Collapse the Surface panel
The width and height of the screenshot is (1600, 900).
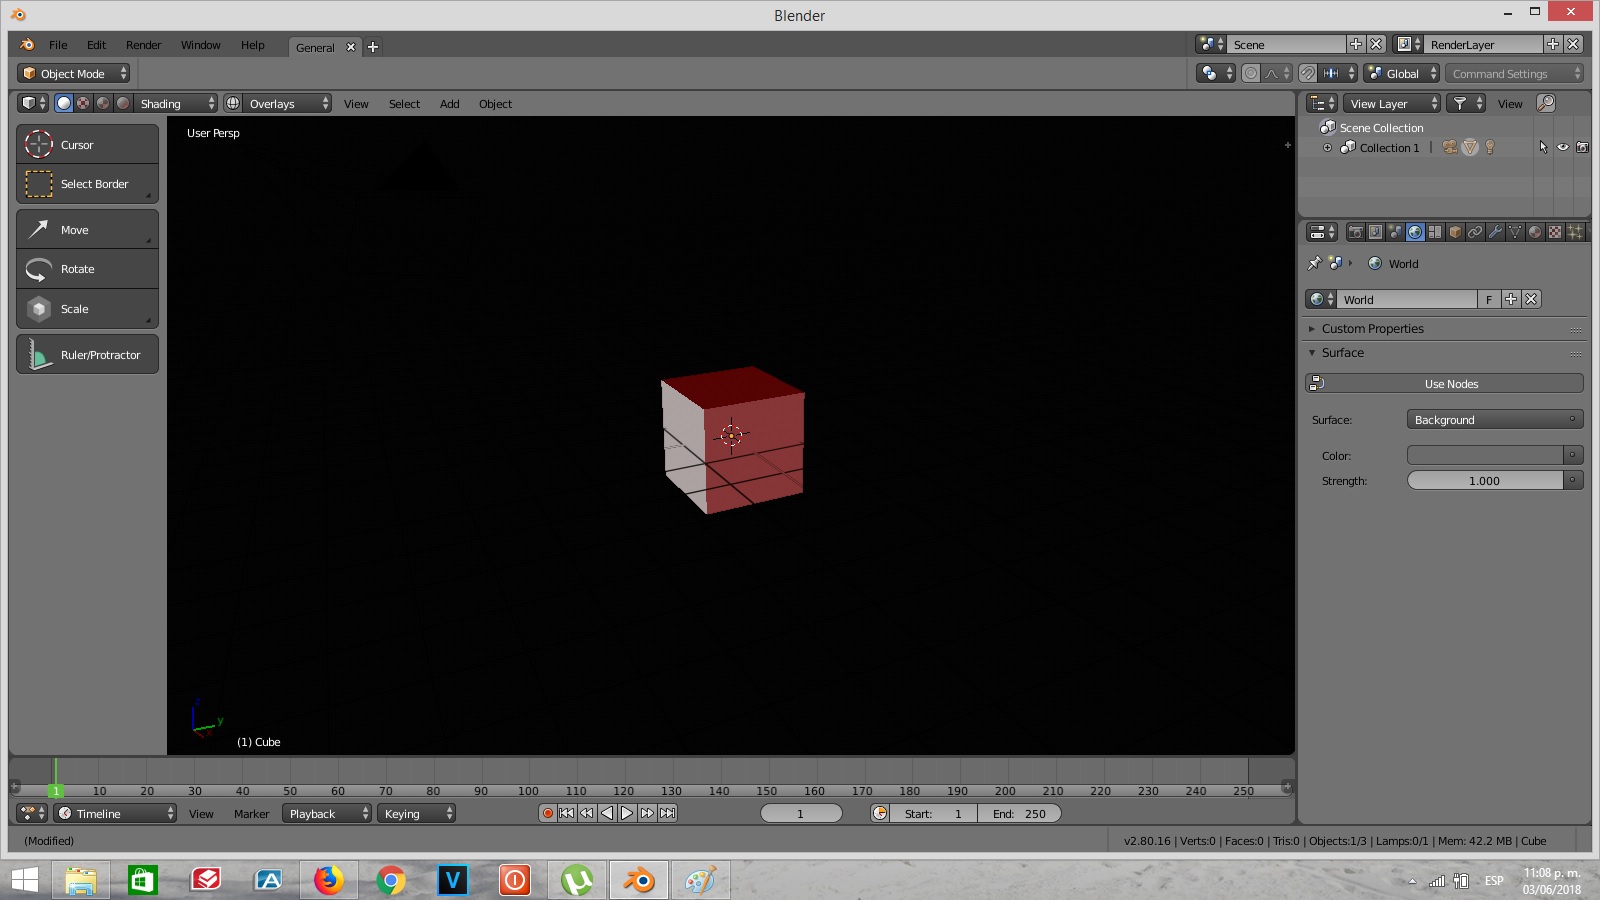pos(1342,353)
